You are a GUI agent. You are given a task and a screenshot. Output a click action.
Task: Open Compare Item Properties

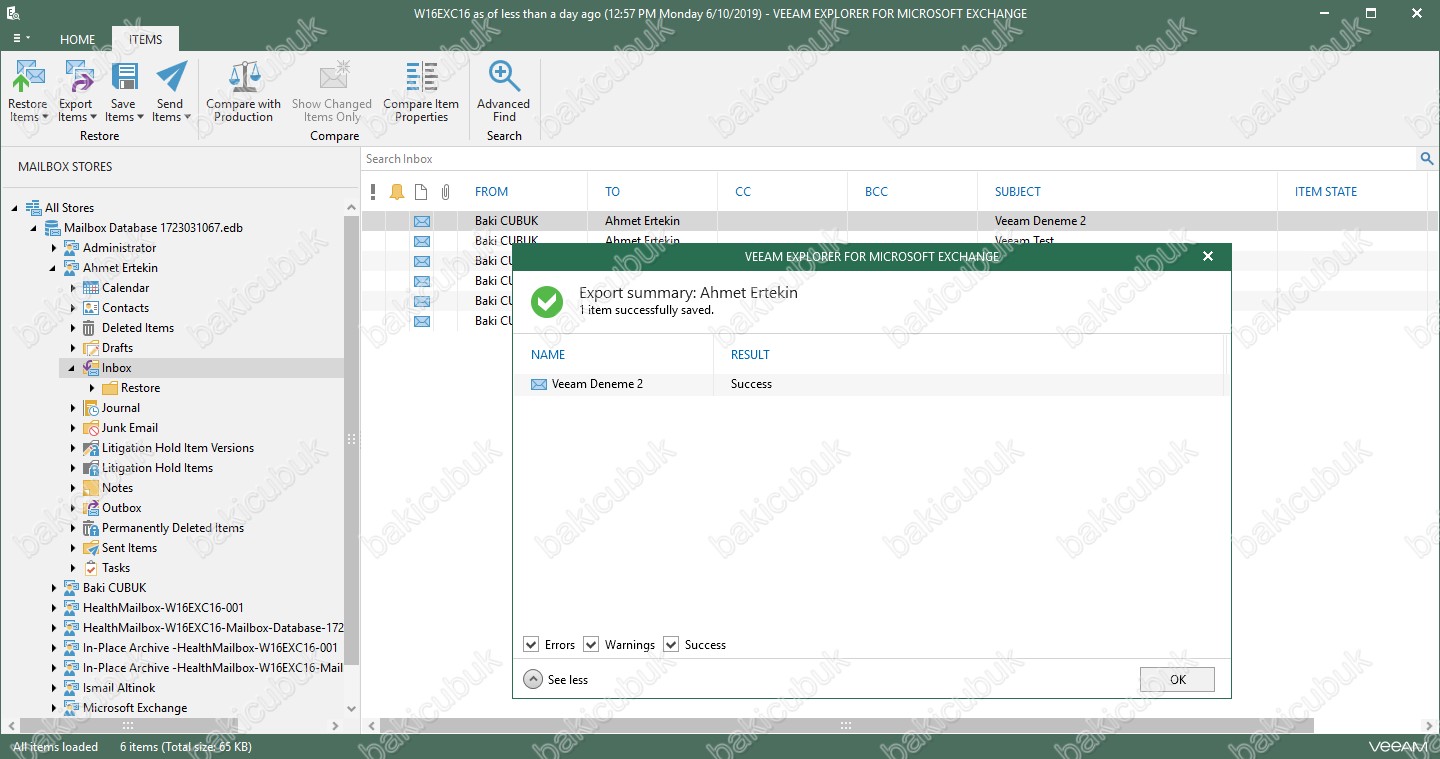tap(421, 91)
